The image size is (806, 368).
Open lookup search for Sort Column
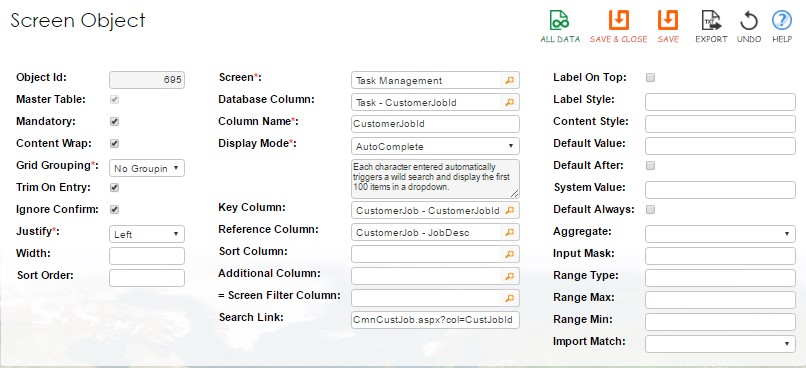click(509, 254)
